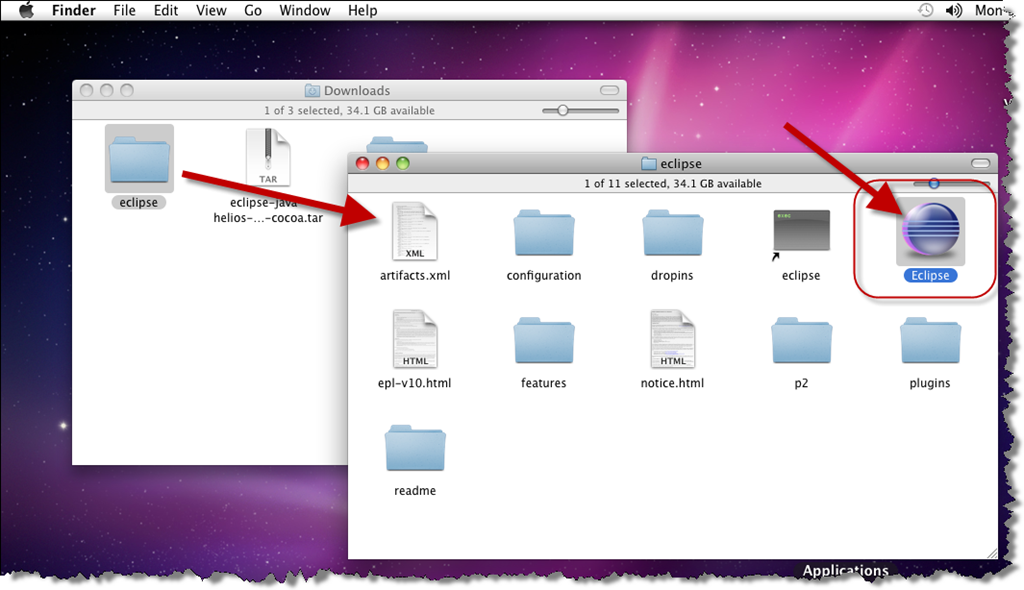Open the Apple menu icon
1024x590 pixels.
pyautogui.click(x=27, y=10)
